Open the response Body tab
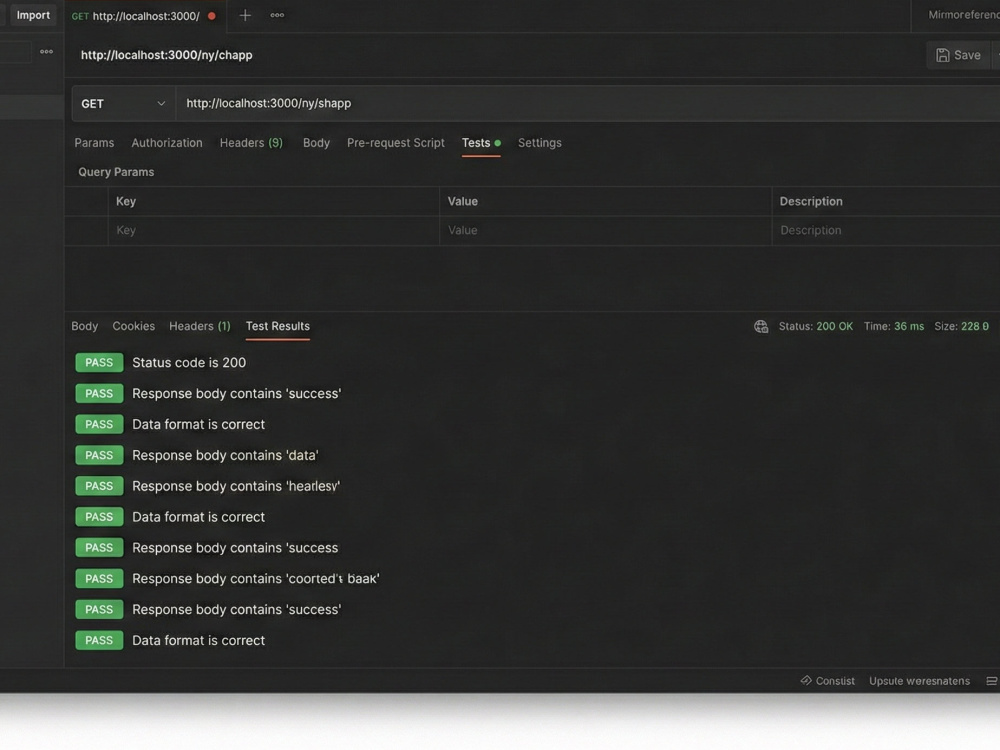 click(x=85, y=326)
